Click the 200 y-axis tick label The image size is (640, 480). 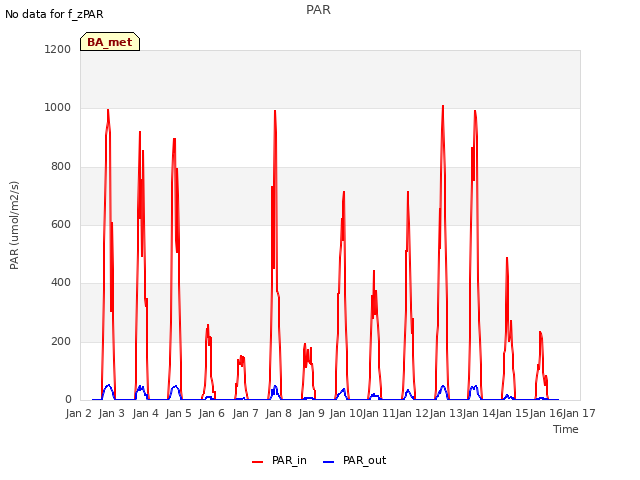(x=61, y=341)
